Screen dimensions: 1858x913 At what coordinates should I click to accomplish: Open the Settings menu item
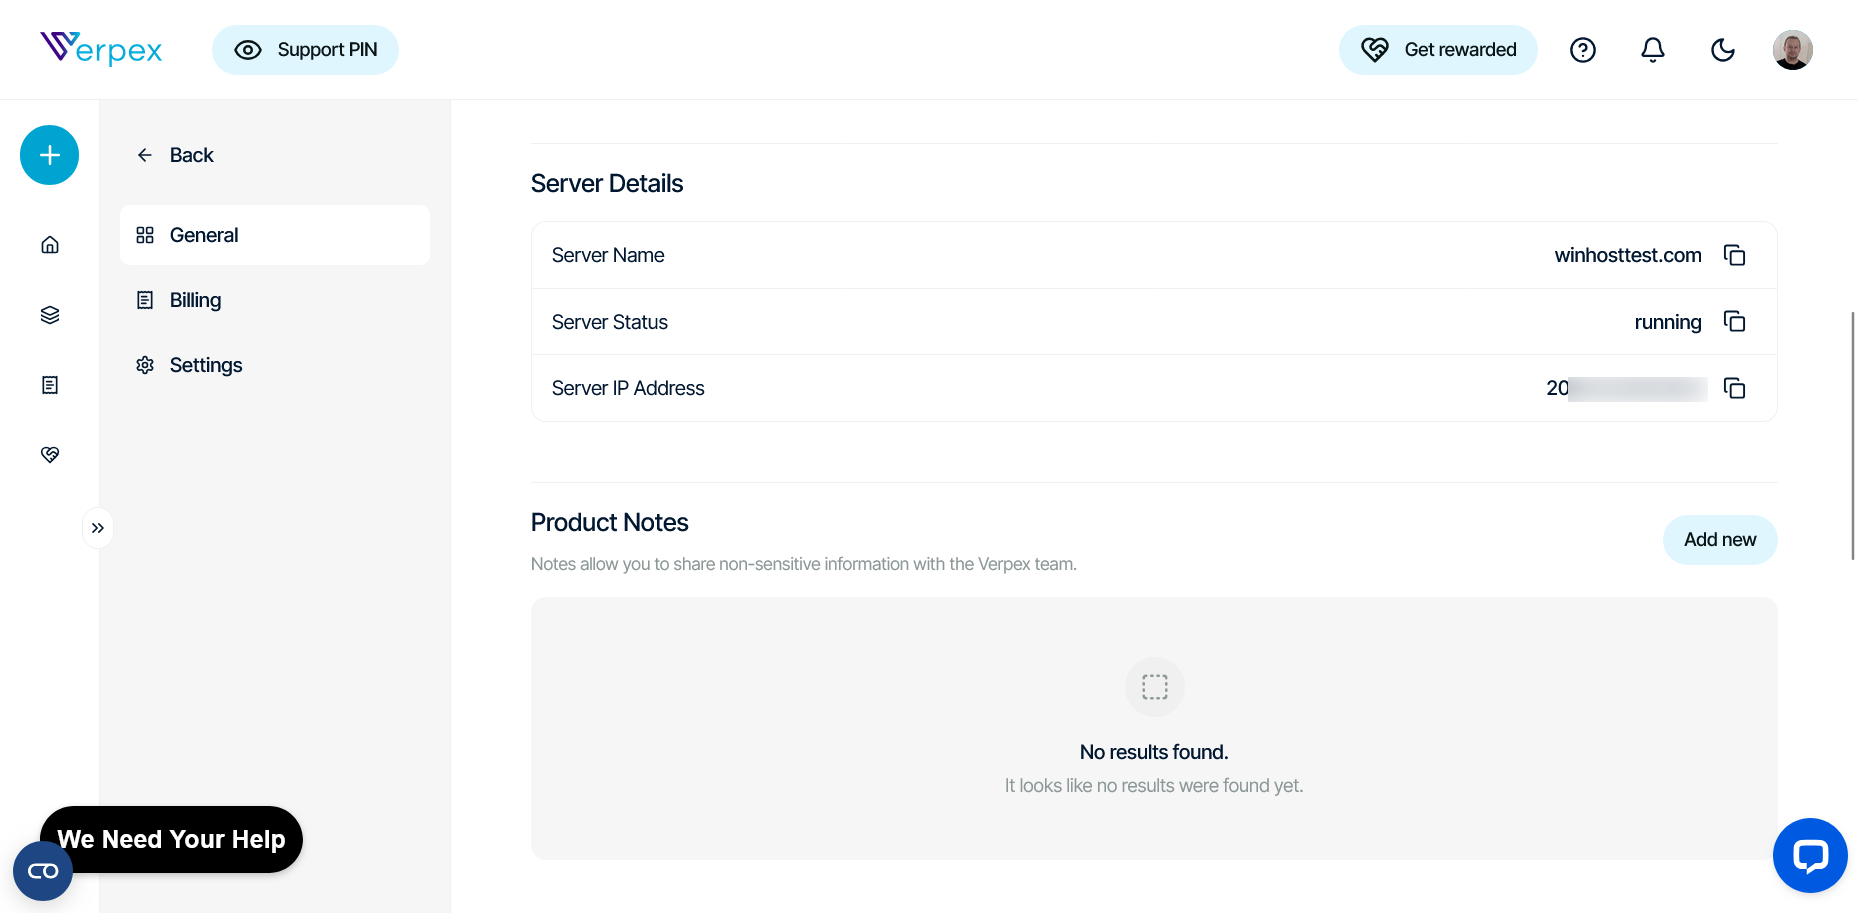pyautogui.click(x=275, y=365)
